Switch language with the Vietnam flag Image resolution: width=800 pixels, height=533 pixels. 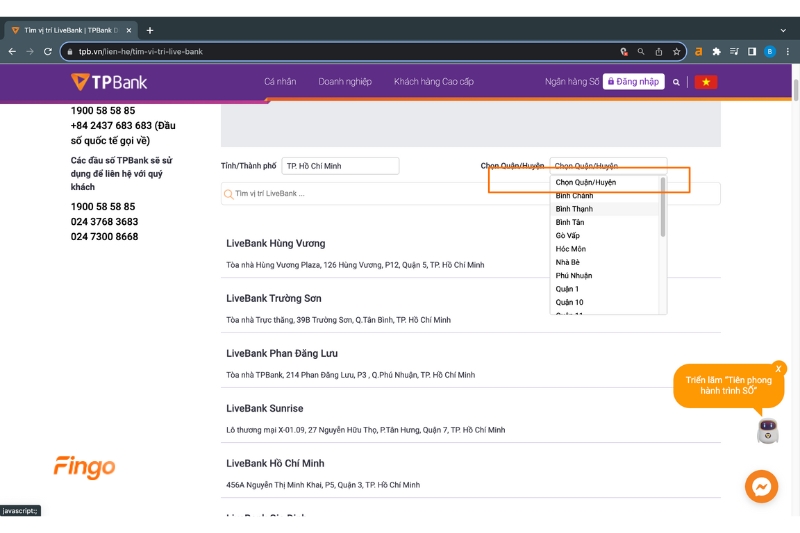[x=706, y=82]
